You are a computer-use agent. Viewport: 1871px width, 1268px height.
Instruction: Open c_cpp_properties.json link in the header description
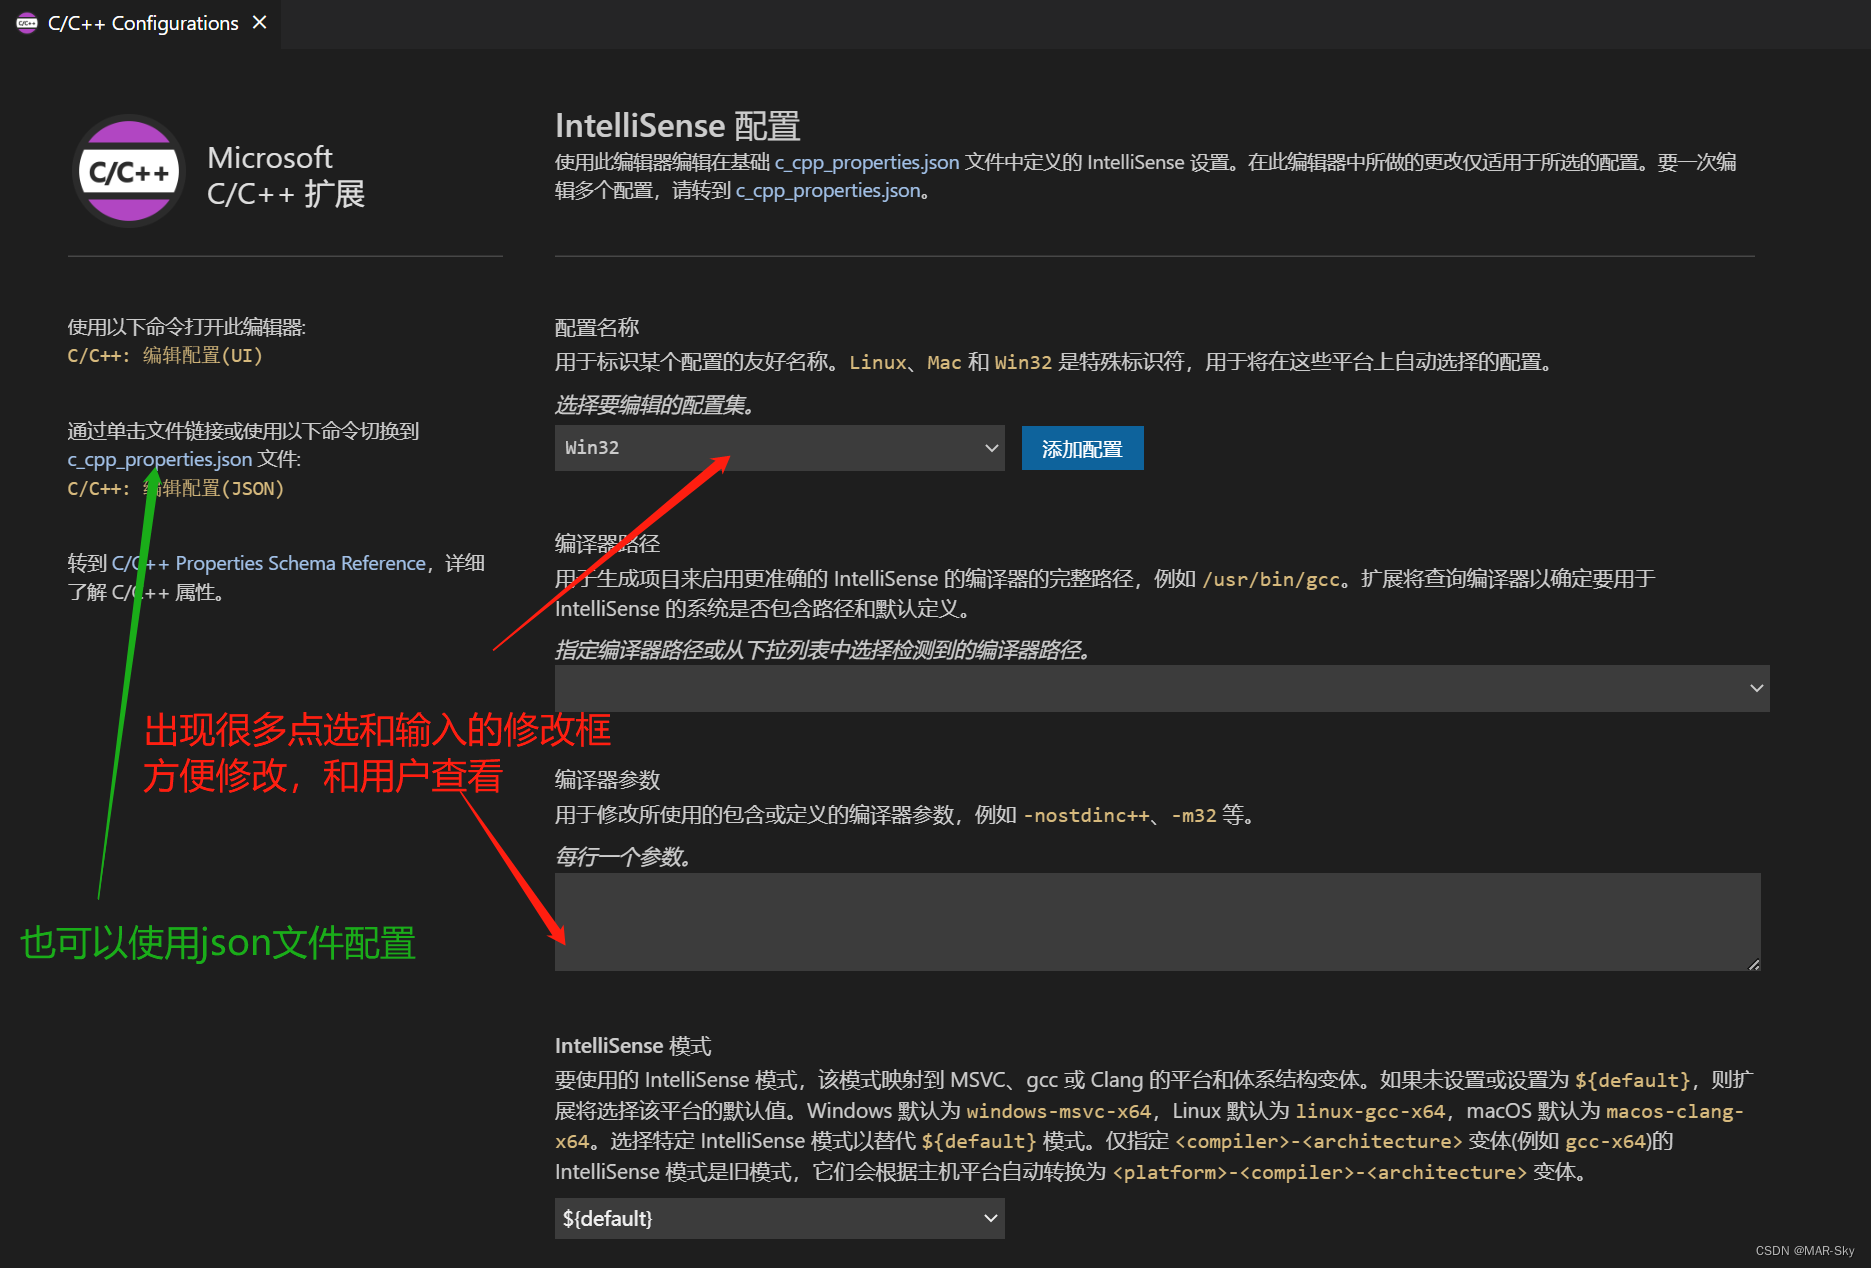point(866,162)
